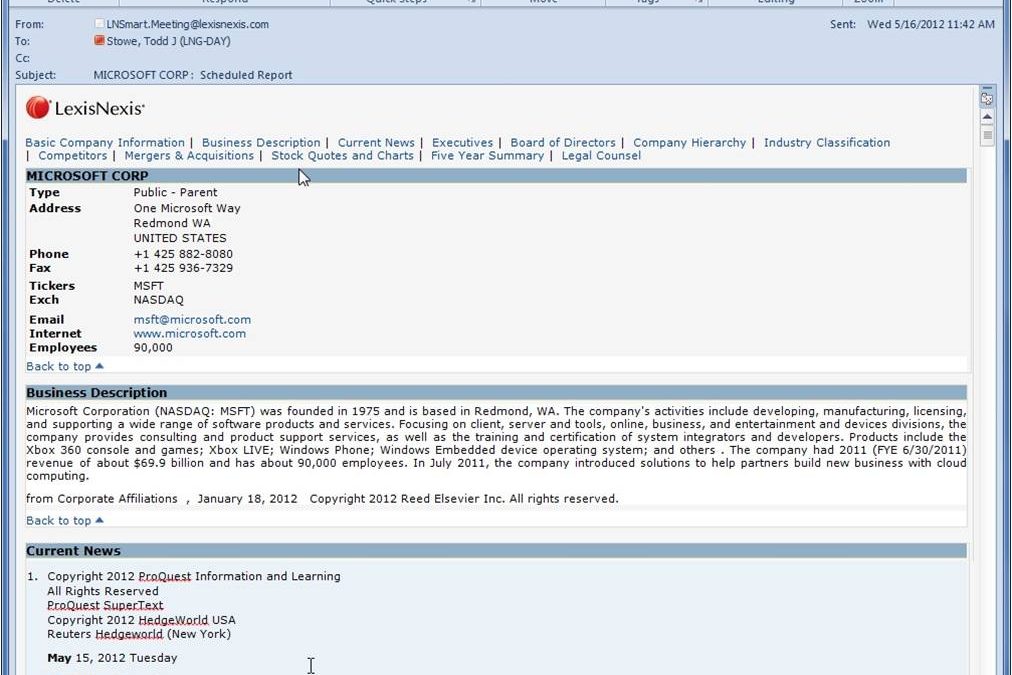1012x675 pixels.
Task: Click the Business Description paragraph text
Action: click(496, 443)
